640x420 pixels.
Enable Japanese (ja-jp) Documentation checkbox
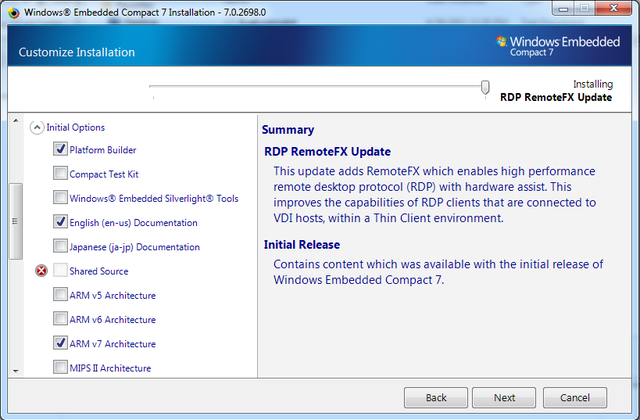coord(60,246)
